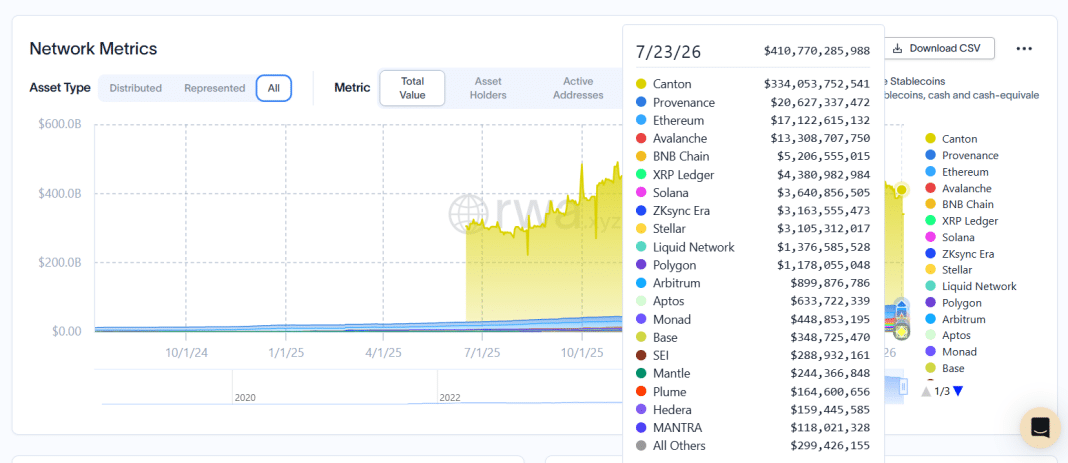Switch metric to Active Addresses
This screenshot has height=463, width=1068.
[x=578, y=88]
